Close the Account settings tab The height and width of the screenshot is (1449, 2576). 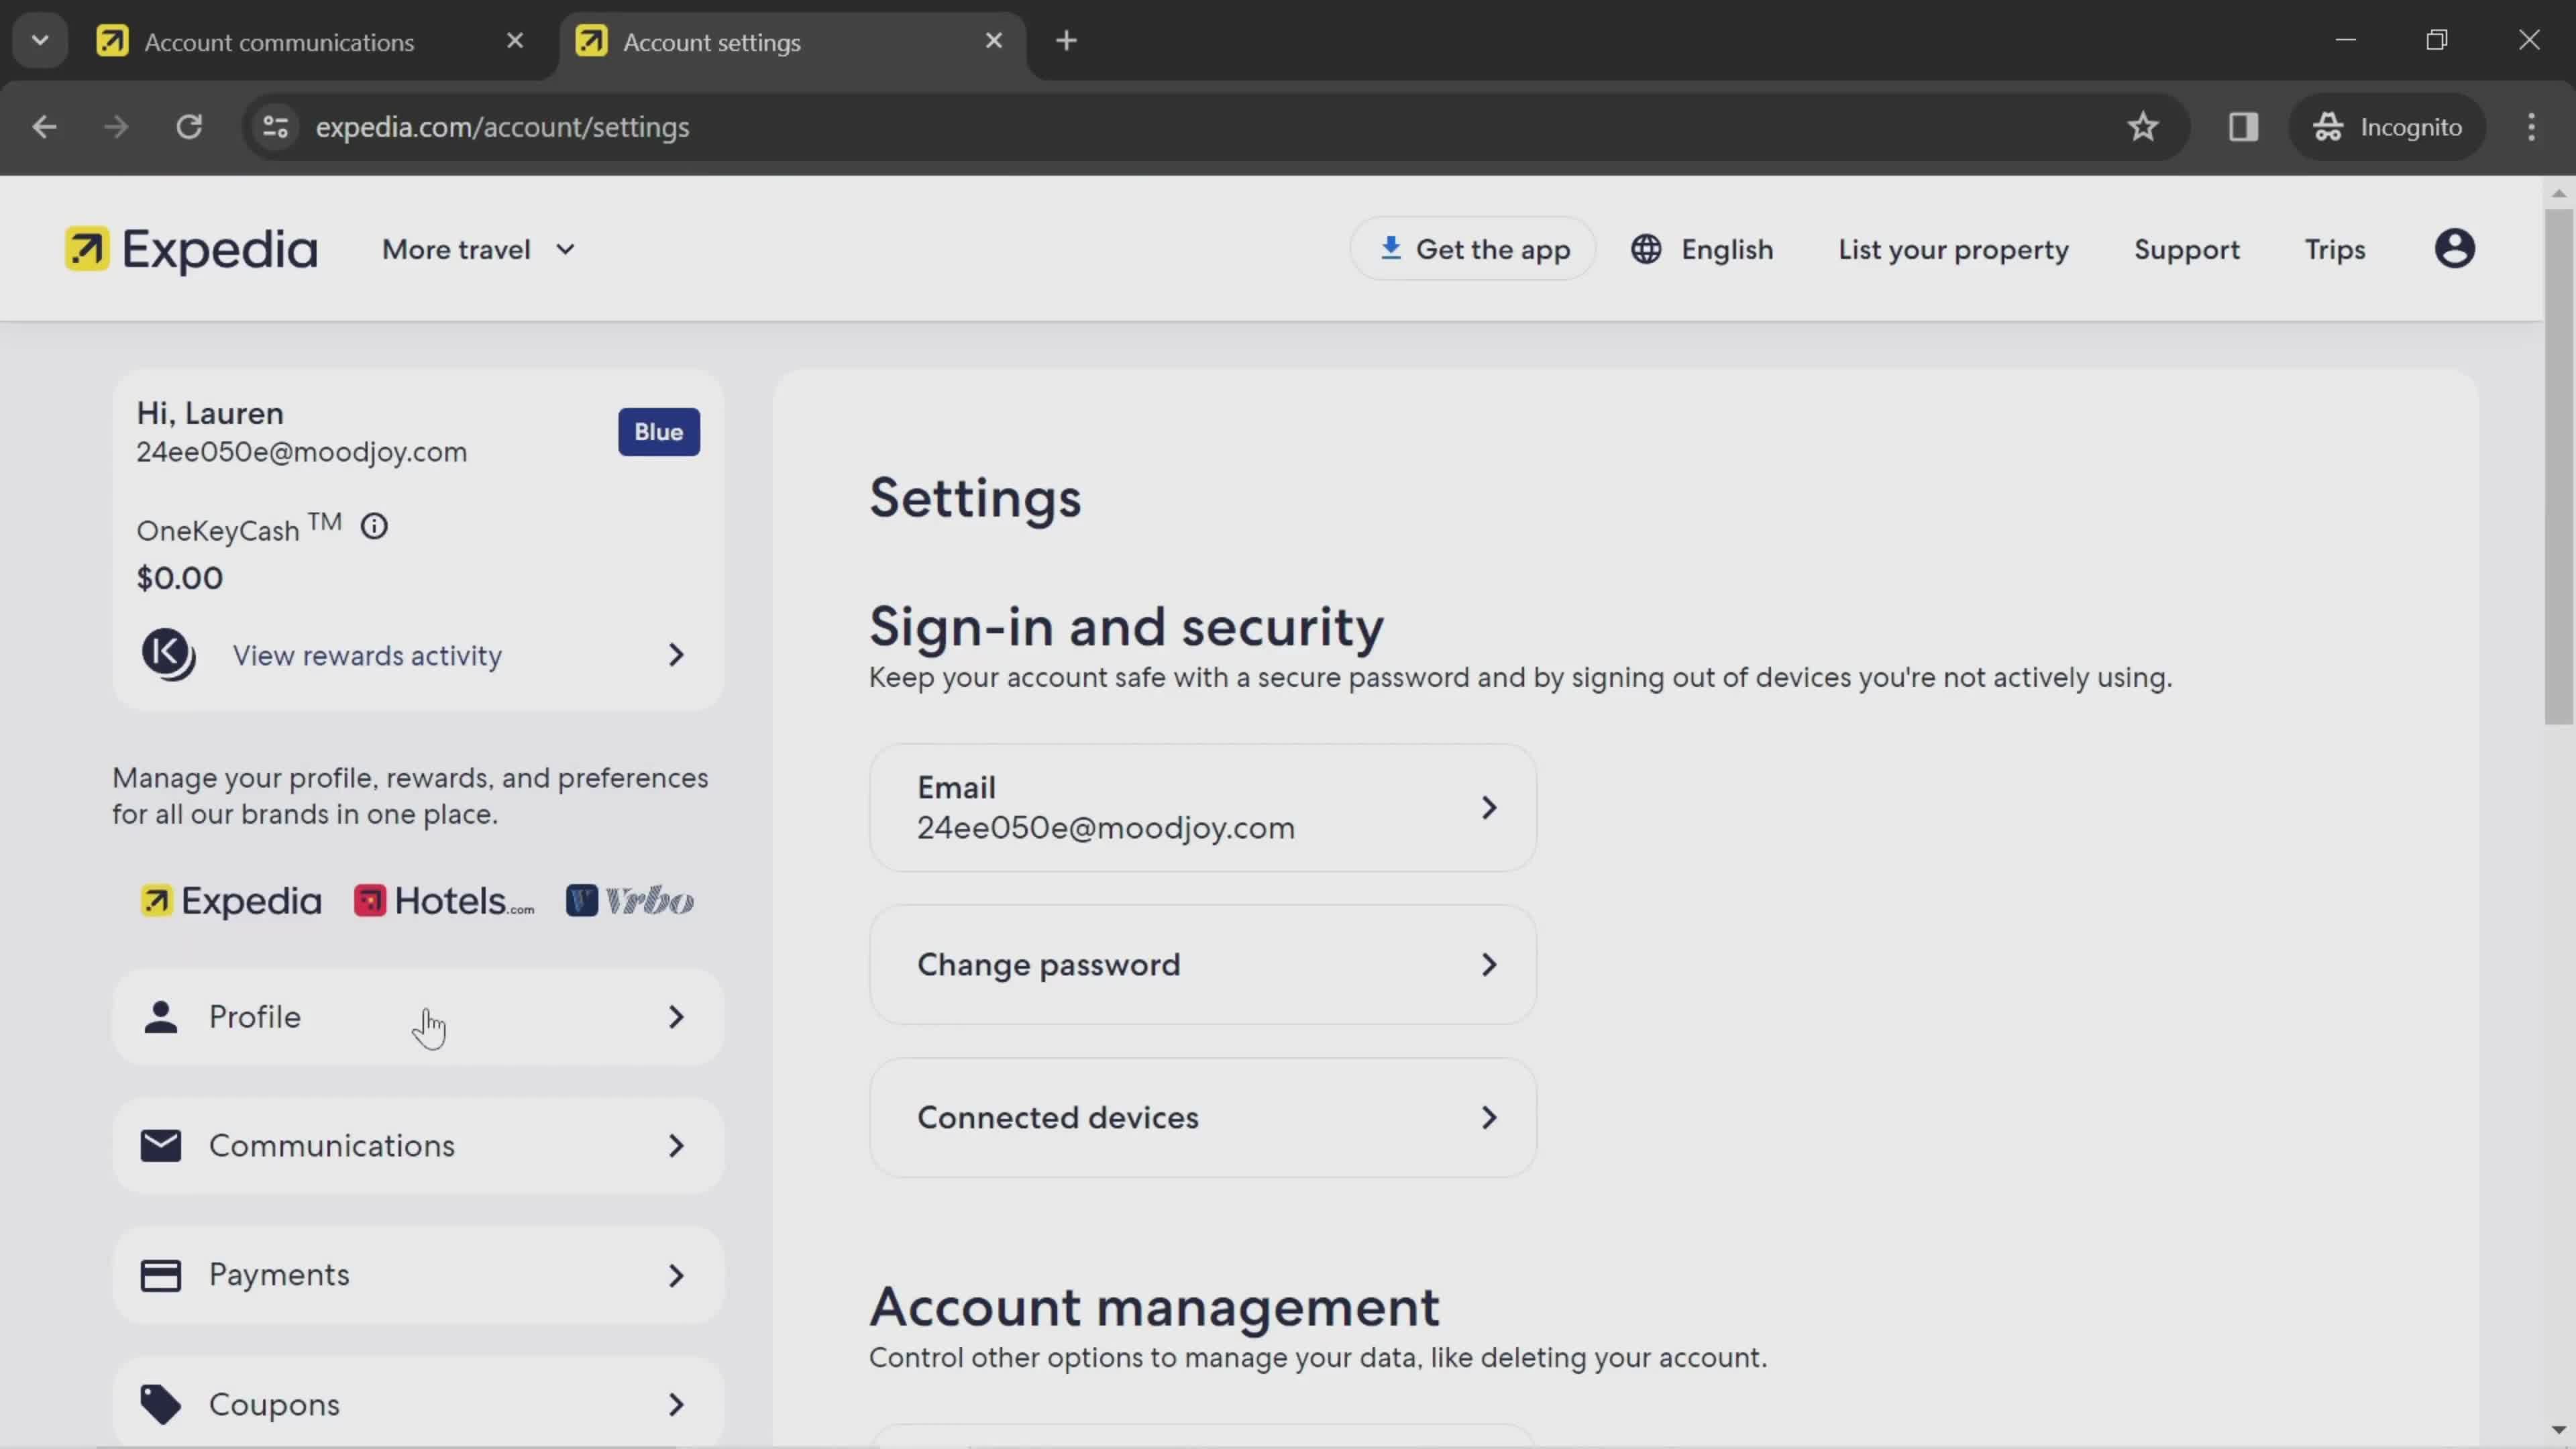(x=993, y=41)
